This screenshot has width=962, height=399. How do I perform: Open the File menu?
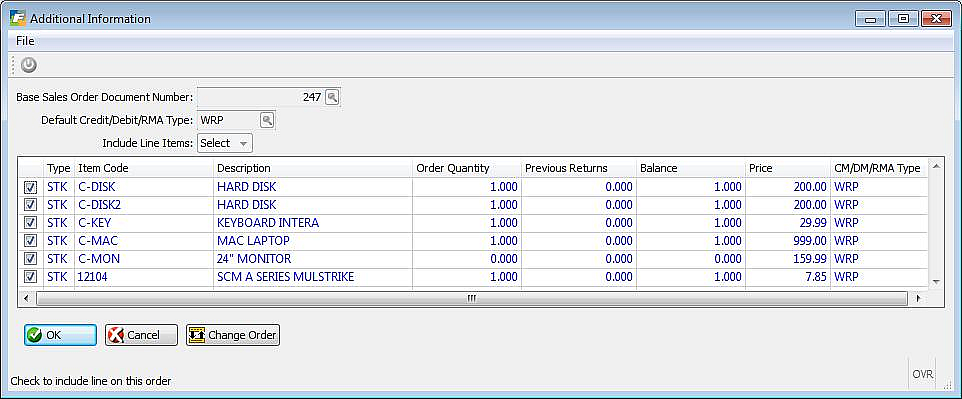[x=25, y=41]
